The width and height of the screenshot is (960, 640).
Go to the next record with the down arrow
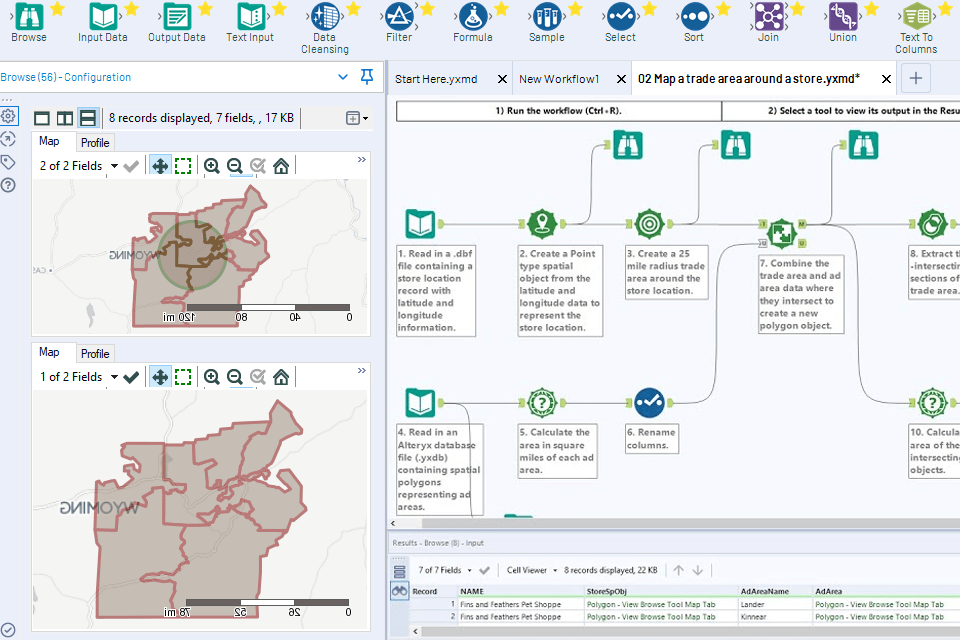pos(698,570)
